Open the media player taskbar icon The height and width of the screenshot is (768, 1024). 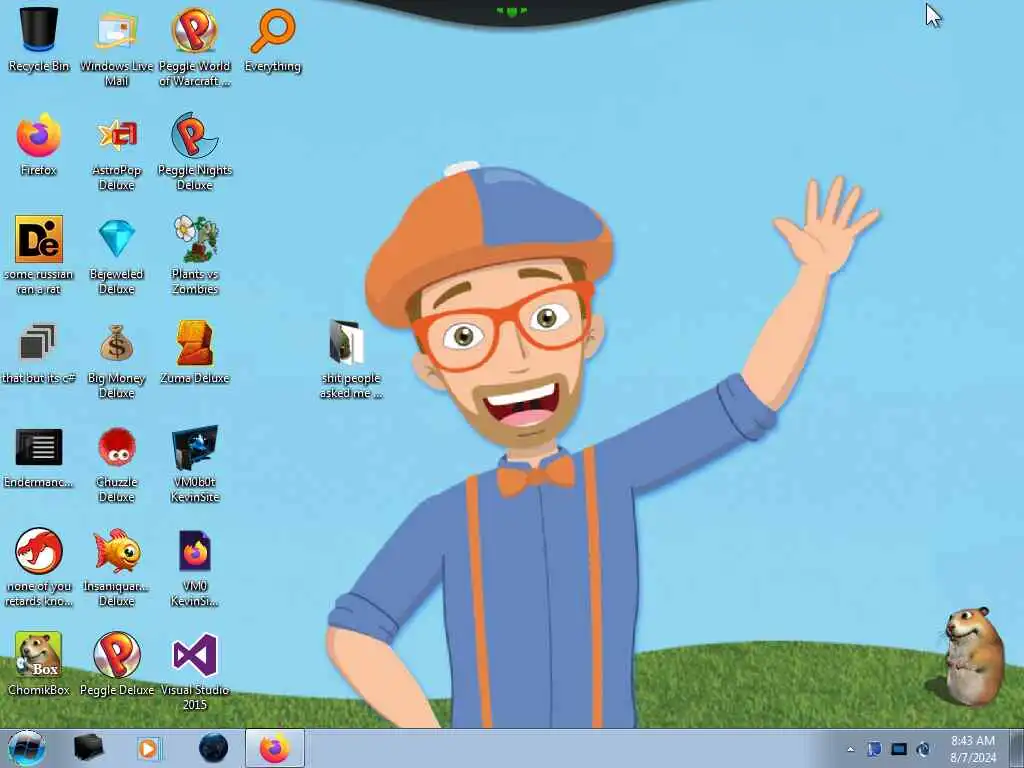pos(148,748)
